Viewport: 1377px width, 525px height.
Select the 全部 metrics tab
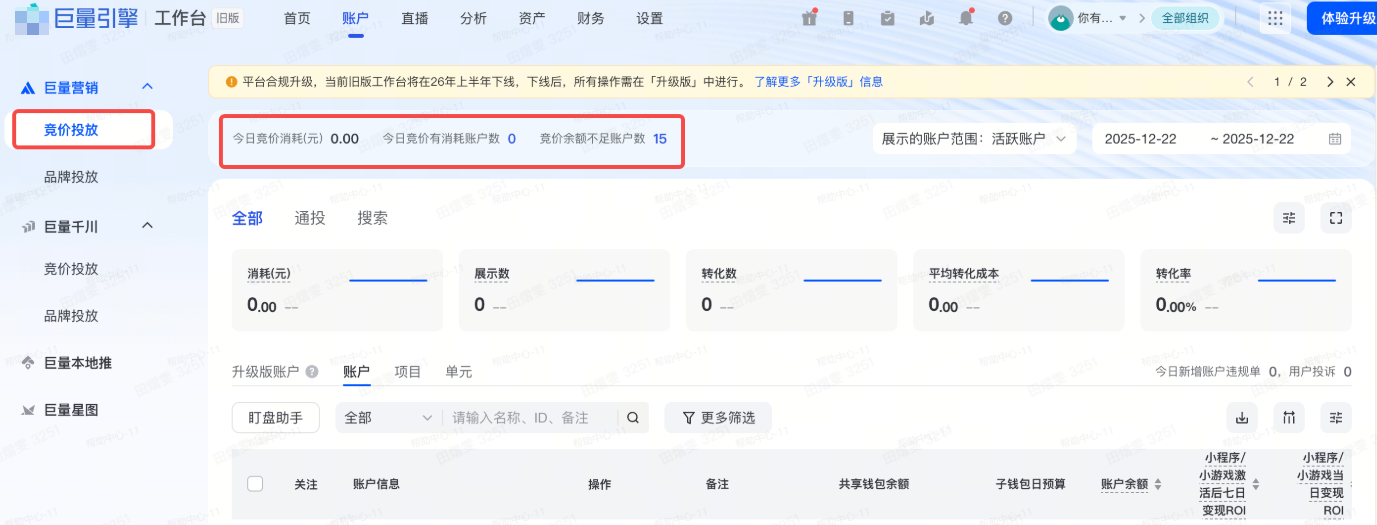[247, 218]
